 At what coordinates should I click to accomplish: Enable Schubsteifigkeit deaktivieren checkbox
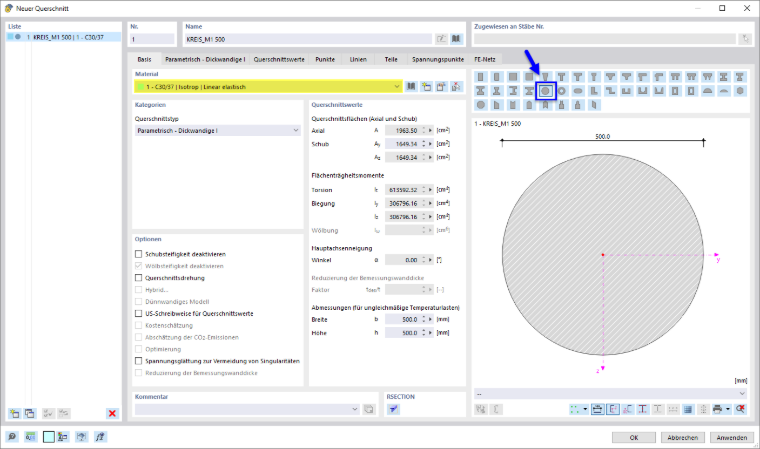point(139,254)
